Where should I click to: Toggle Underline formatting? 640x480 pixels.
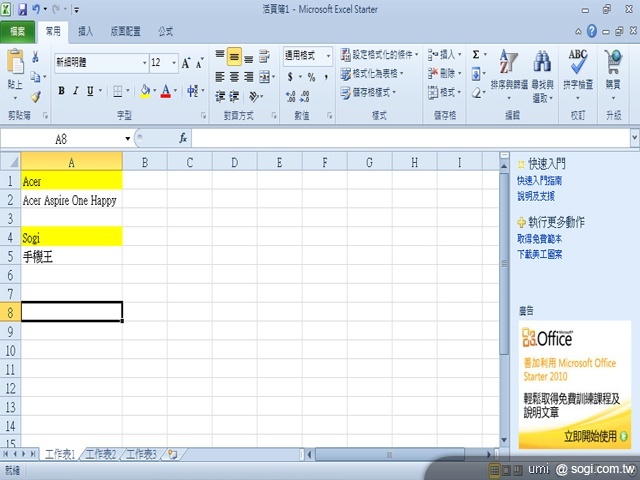tap(90, 91)
